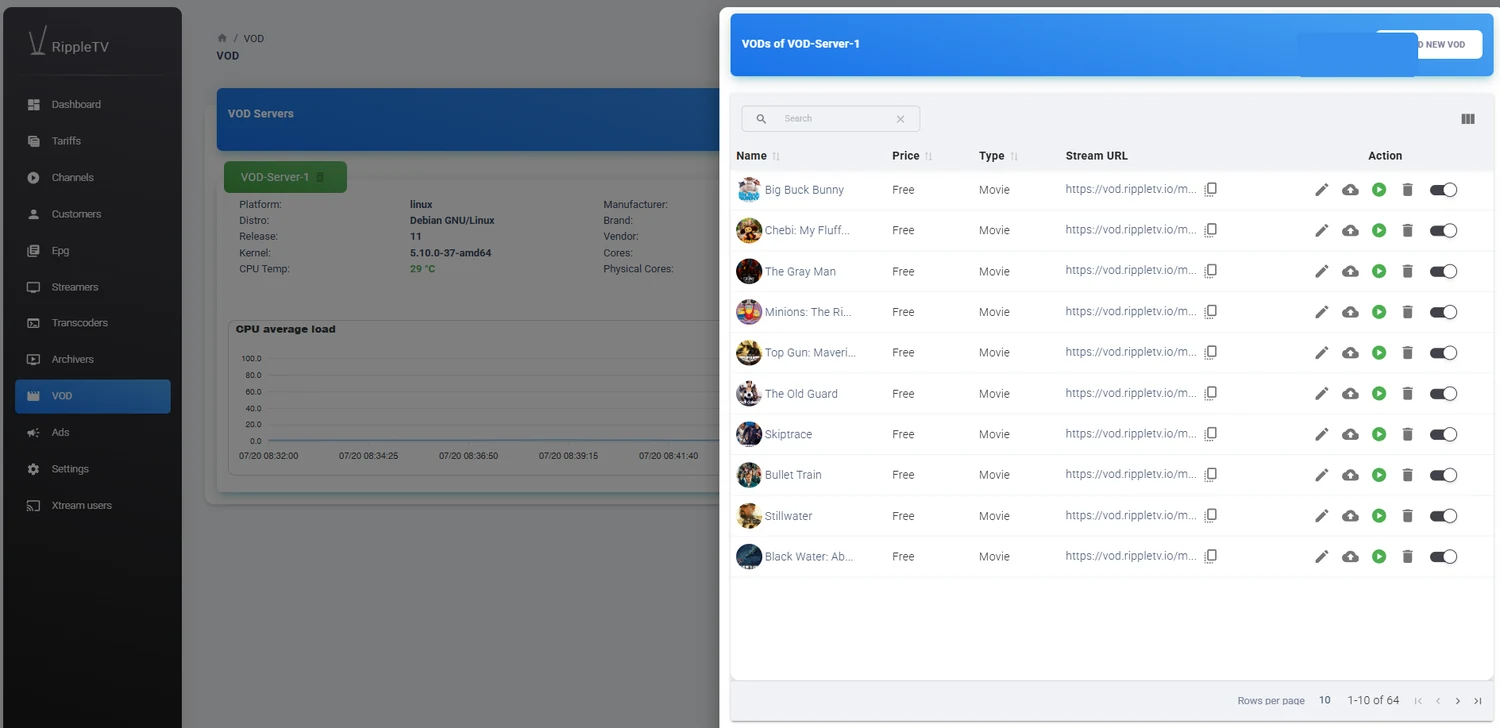Click VOD breadcrumb link
Viewport: 1500px width, 728px height.
[254, 39]
